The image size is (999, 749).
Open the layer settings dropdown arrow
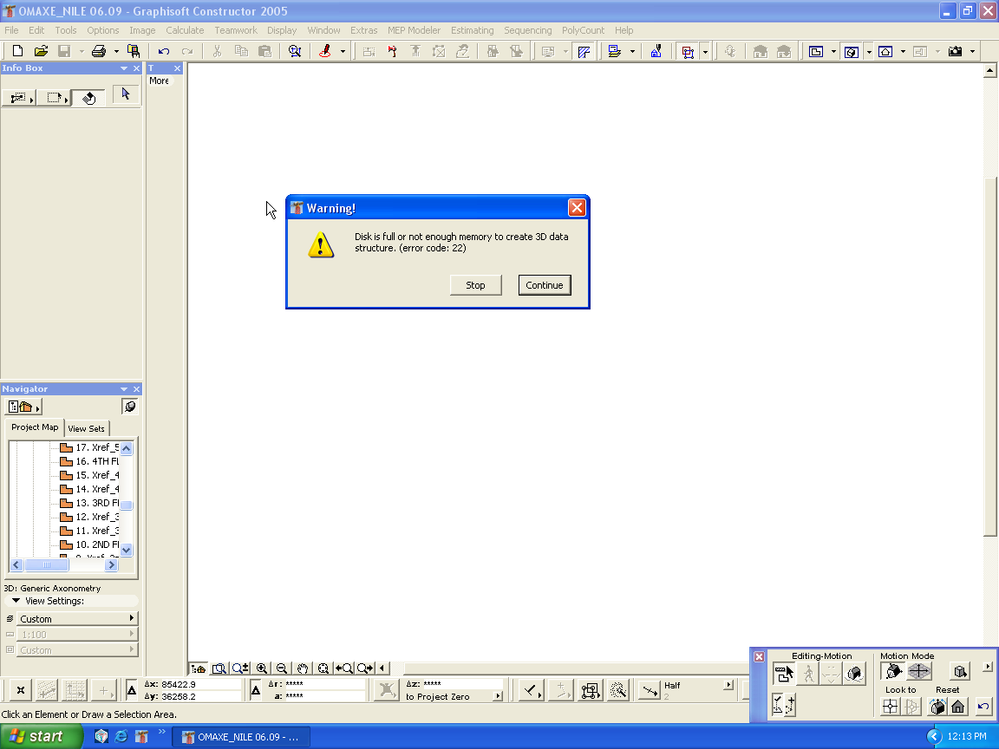[x=632, y=52]
